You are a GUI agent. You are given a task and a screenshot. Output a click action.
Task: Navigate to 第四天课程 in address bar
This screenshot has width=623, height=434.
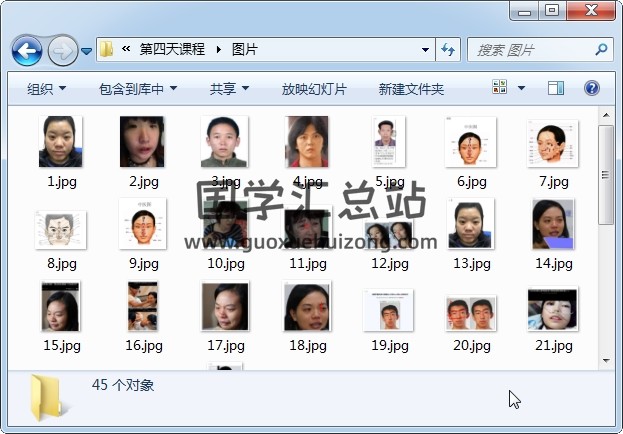[172, 49]
